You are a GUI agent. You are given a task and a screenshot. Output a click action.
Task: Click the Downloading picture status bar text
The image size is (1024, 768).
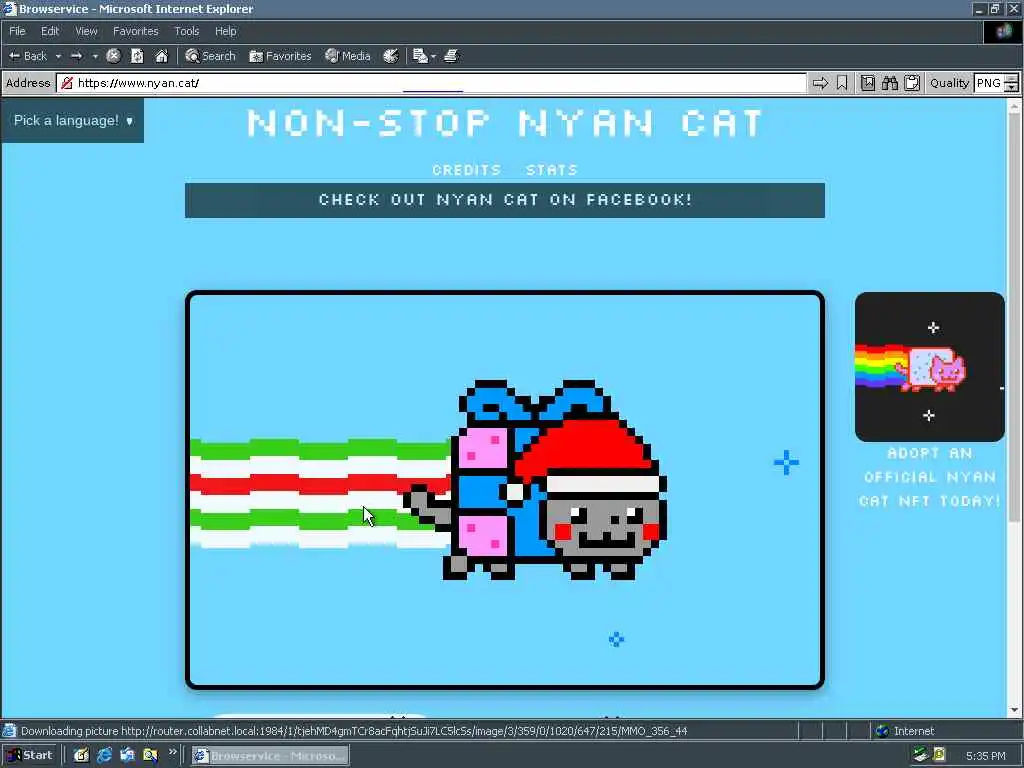353,731
